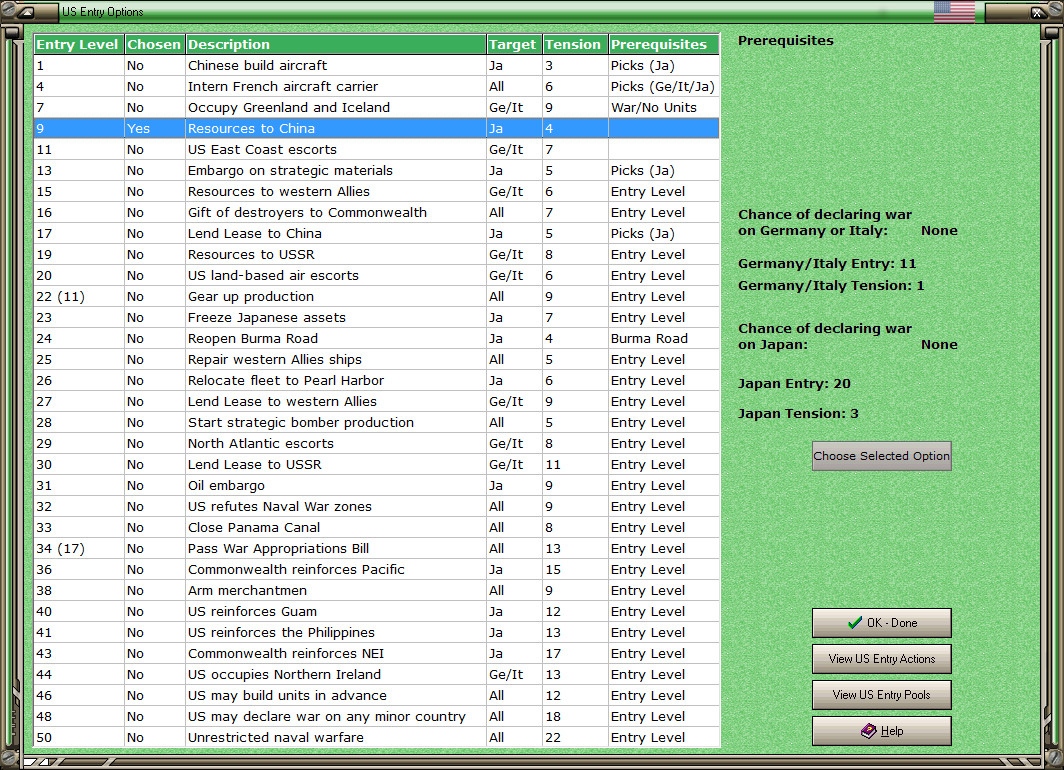Select Pass War Appropriations Bill
This screenshot has width=1064, height=770.
tap(377, 550)
